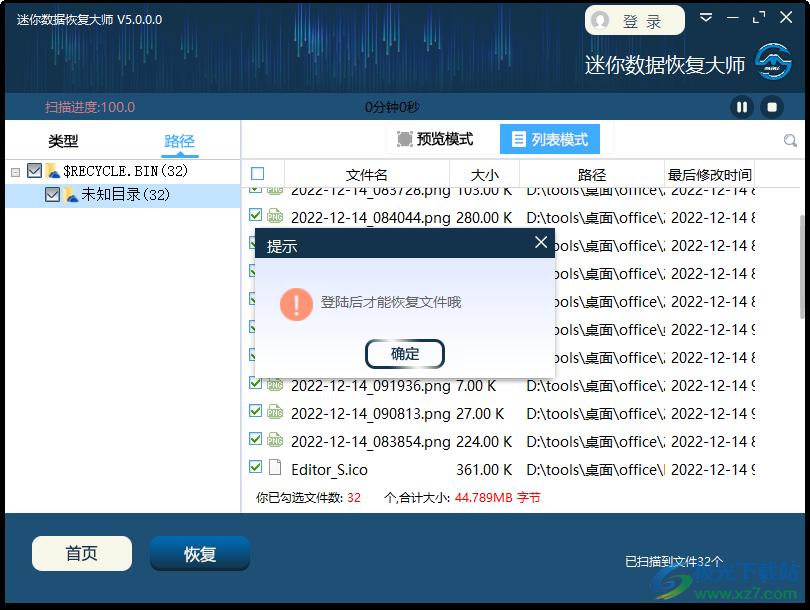Click the 确定 button in the prompt dialog
The width and height of the screenshot is (810, 610).
click(404, 353)
